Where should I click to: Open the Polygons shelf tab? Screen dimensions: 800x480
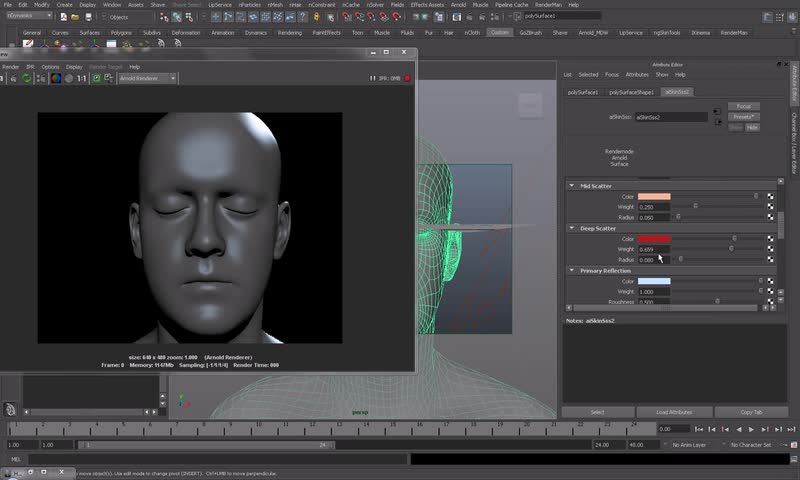pyautogui.click(x=120, y=32)
